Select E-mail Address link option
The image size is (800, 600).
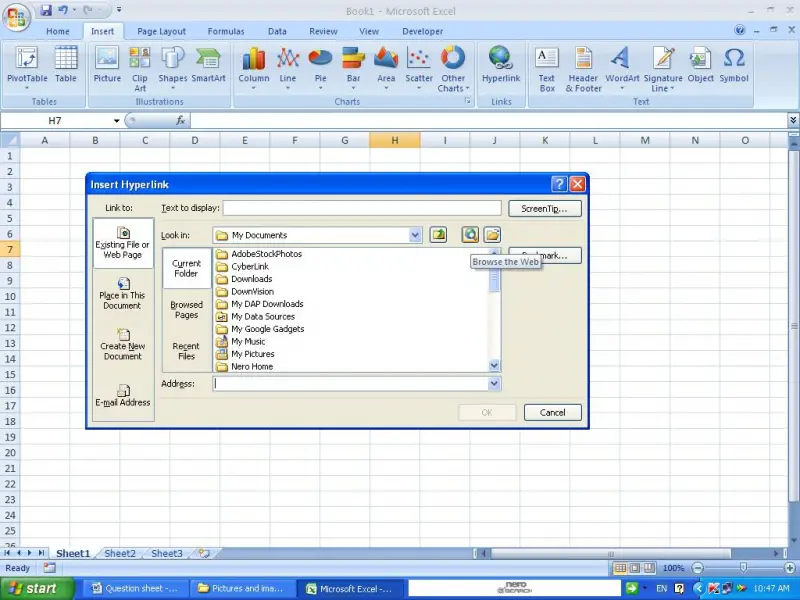coord(123,396)
